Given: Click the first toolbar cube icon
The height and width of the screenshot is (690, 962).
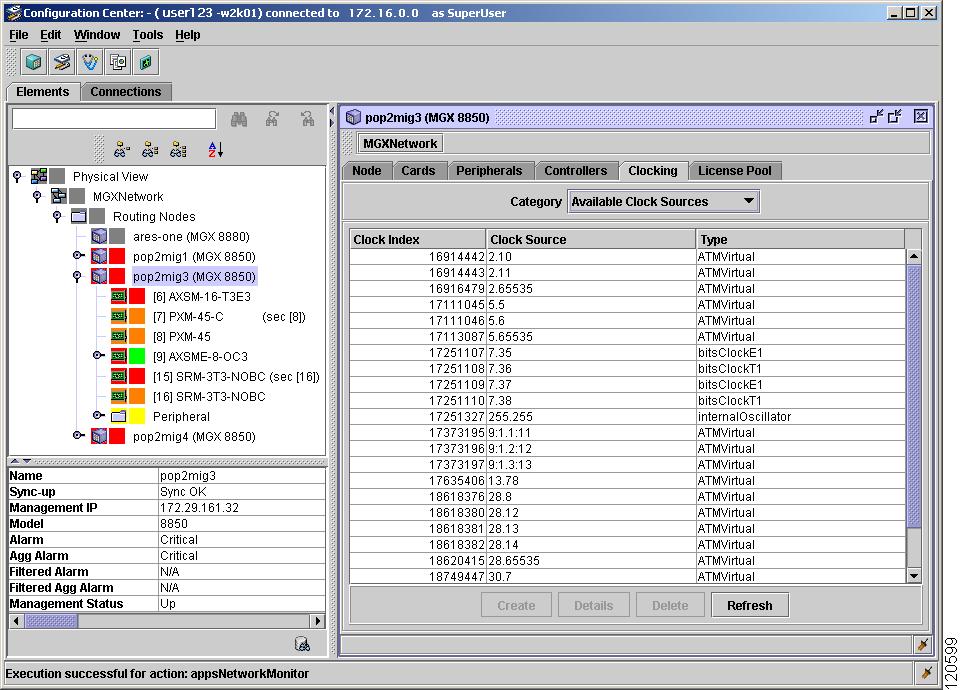Looking at the screenshot, I should point(34,62).
